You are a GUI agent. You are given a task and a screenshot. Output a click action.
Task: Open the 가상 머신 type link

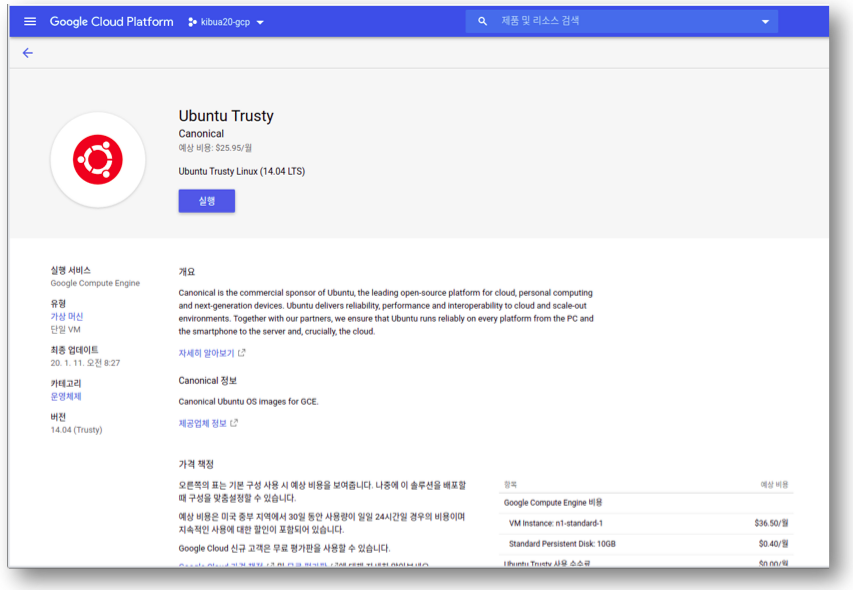(67, 316)
